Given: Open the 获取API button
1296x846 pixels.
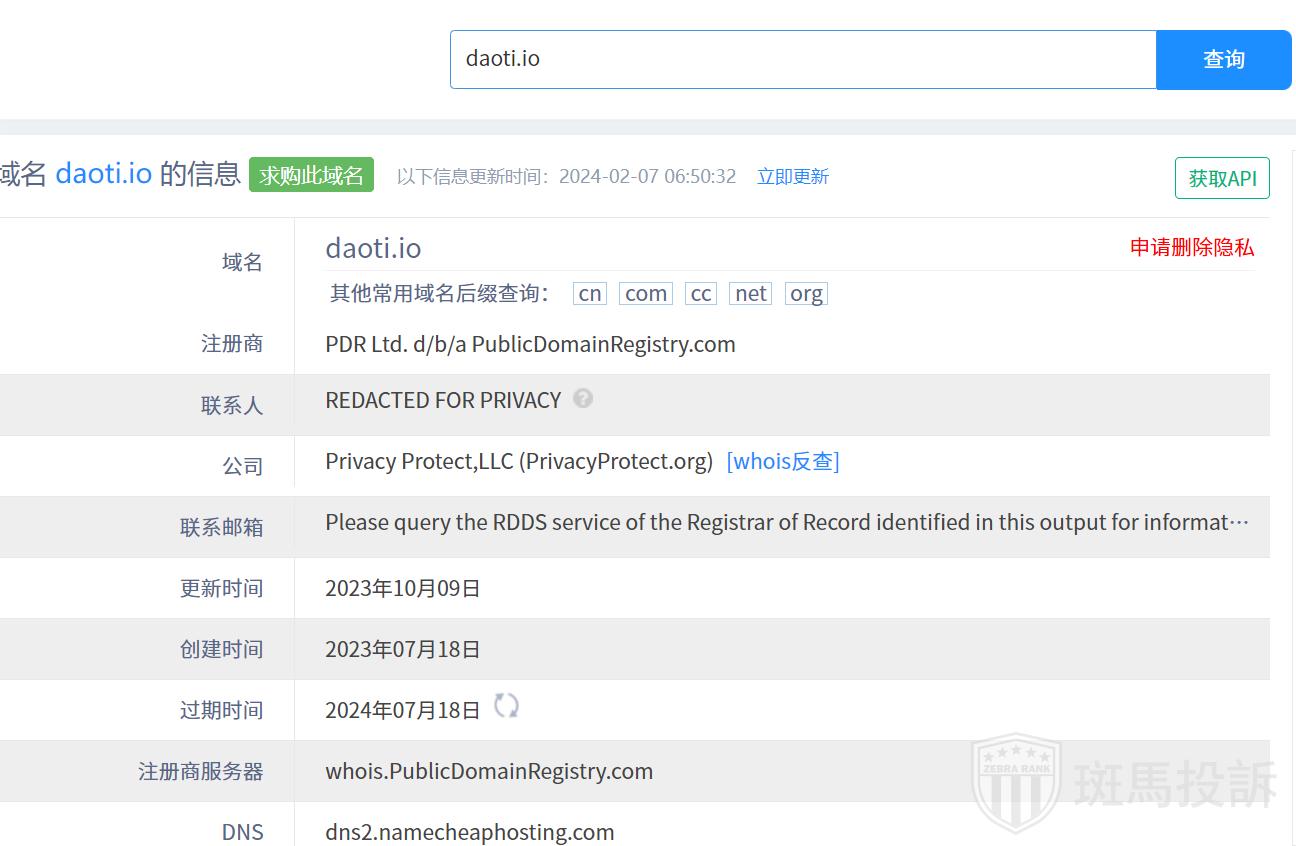Looking at the screenshot, I should point(1221,178).
